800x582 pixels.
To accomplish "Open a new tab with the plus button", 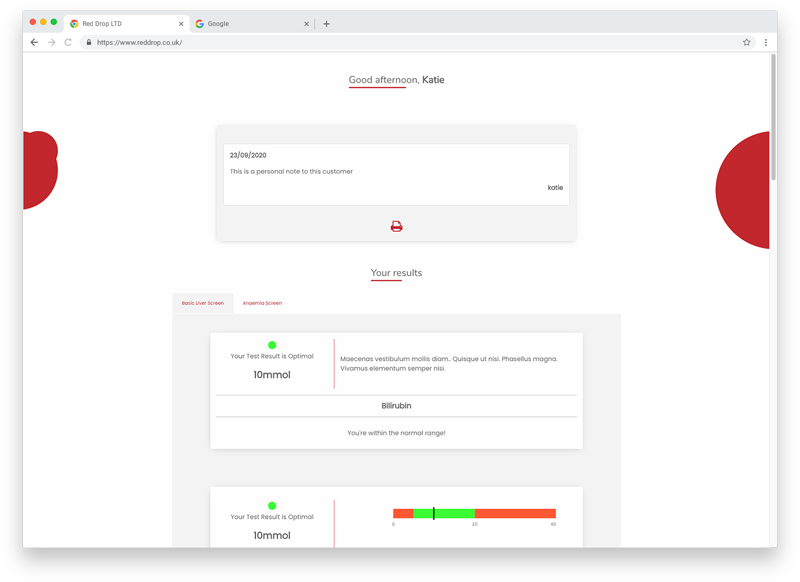I will pos(327,23).
